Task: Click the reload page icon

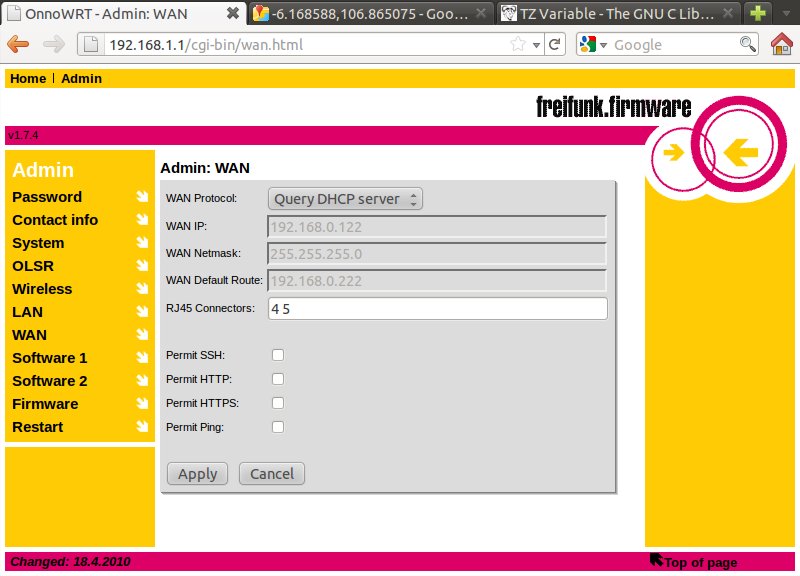Action: pyautogui.click(x=555, y=45)
